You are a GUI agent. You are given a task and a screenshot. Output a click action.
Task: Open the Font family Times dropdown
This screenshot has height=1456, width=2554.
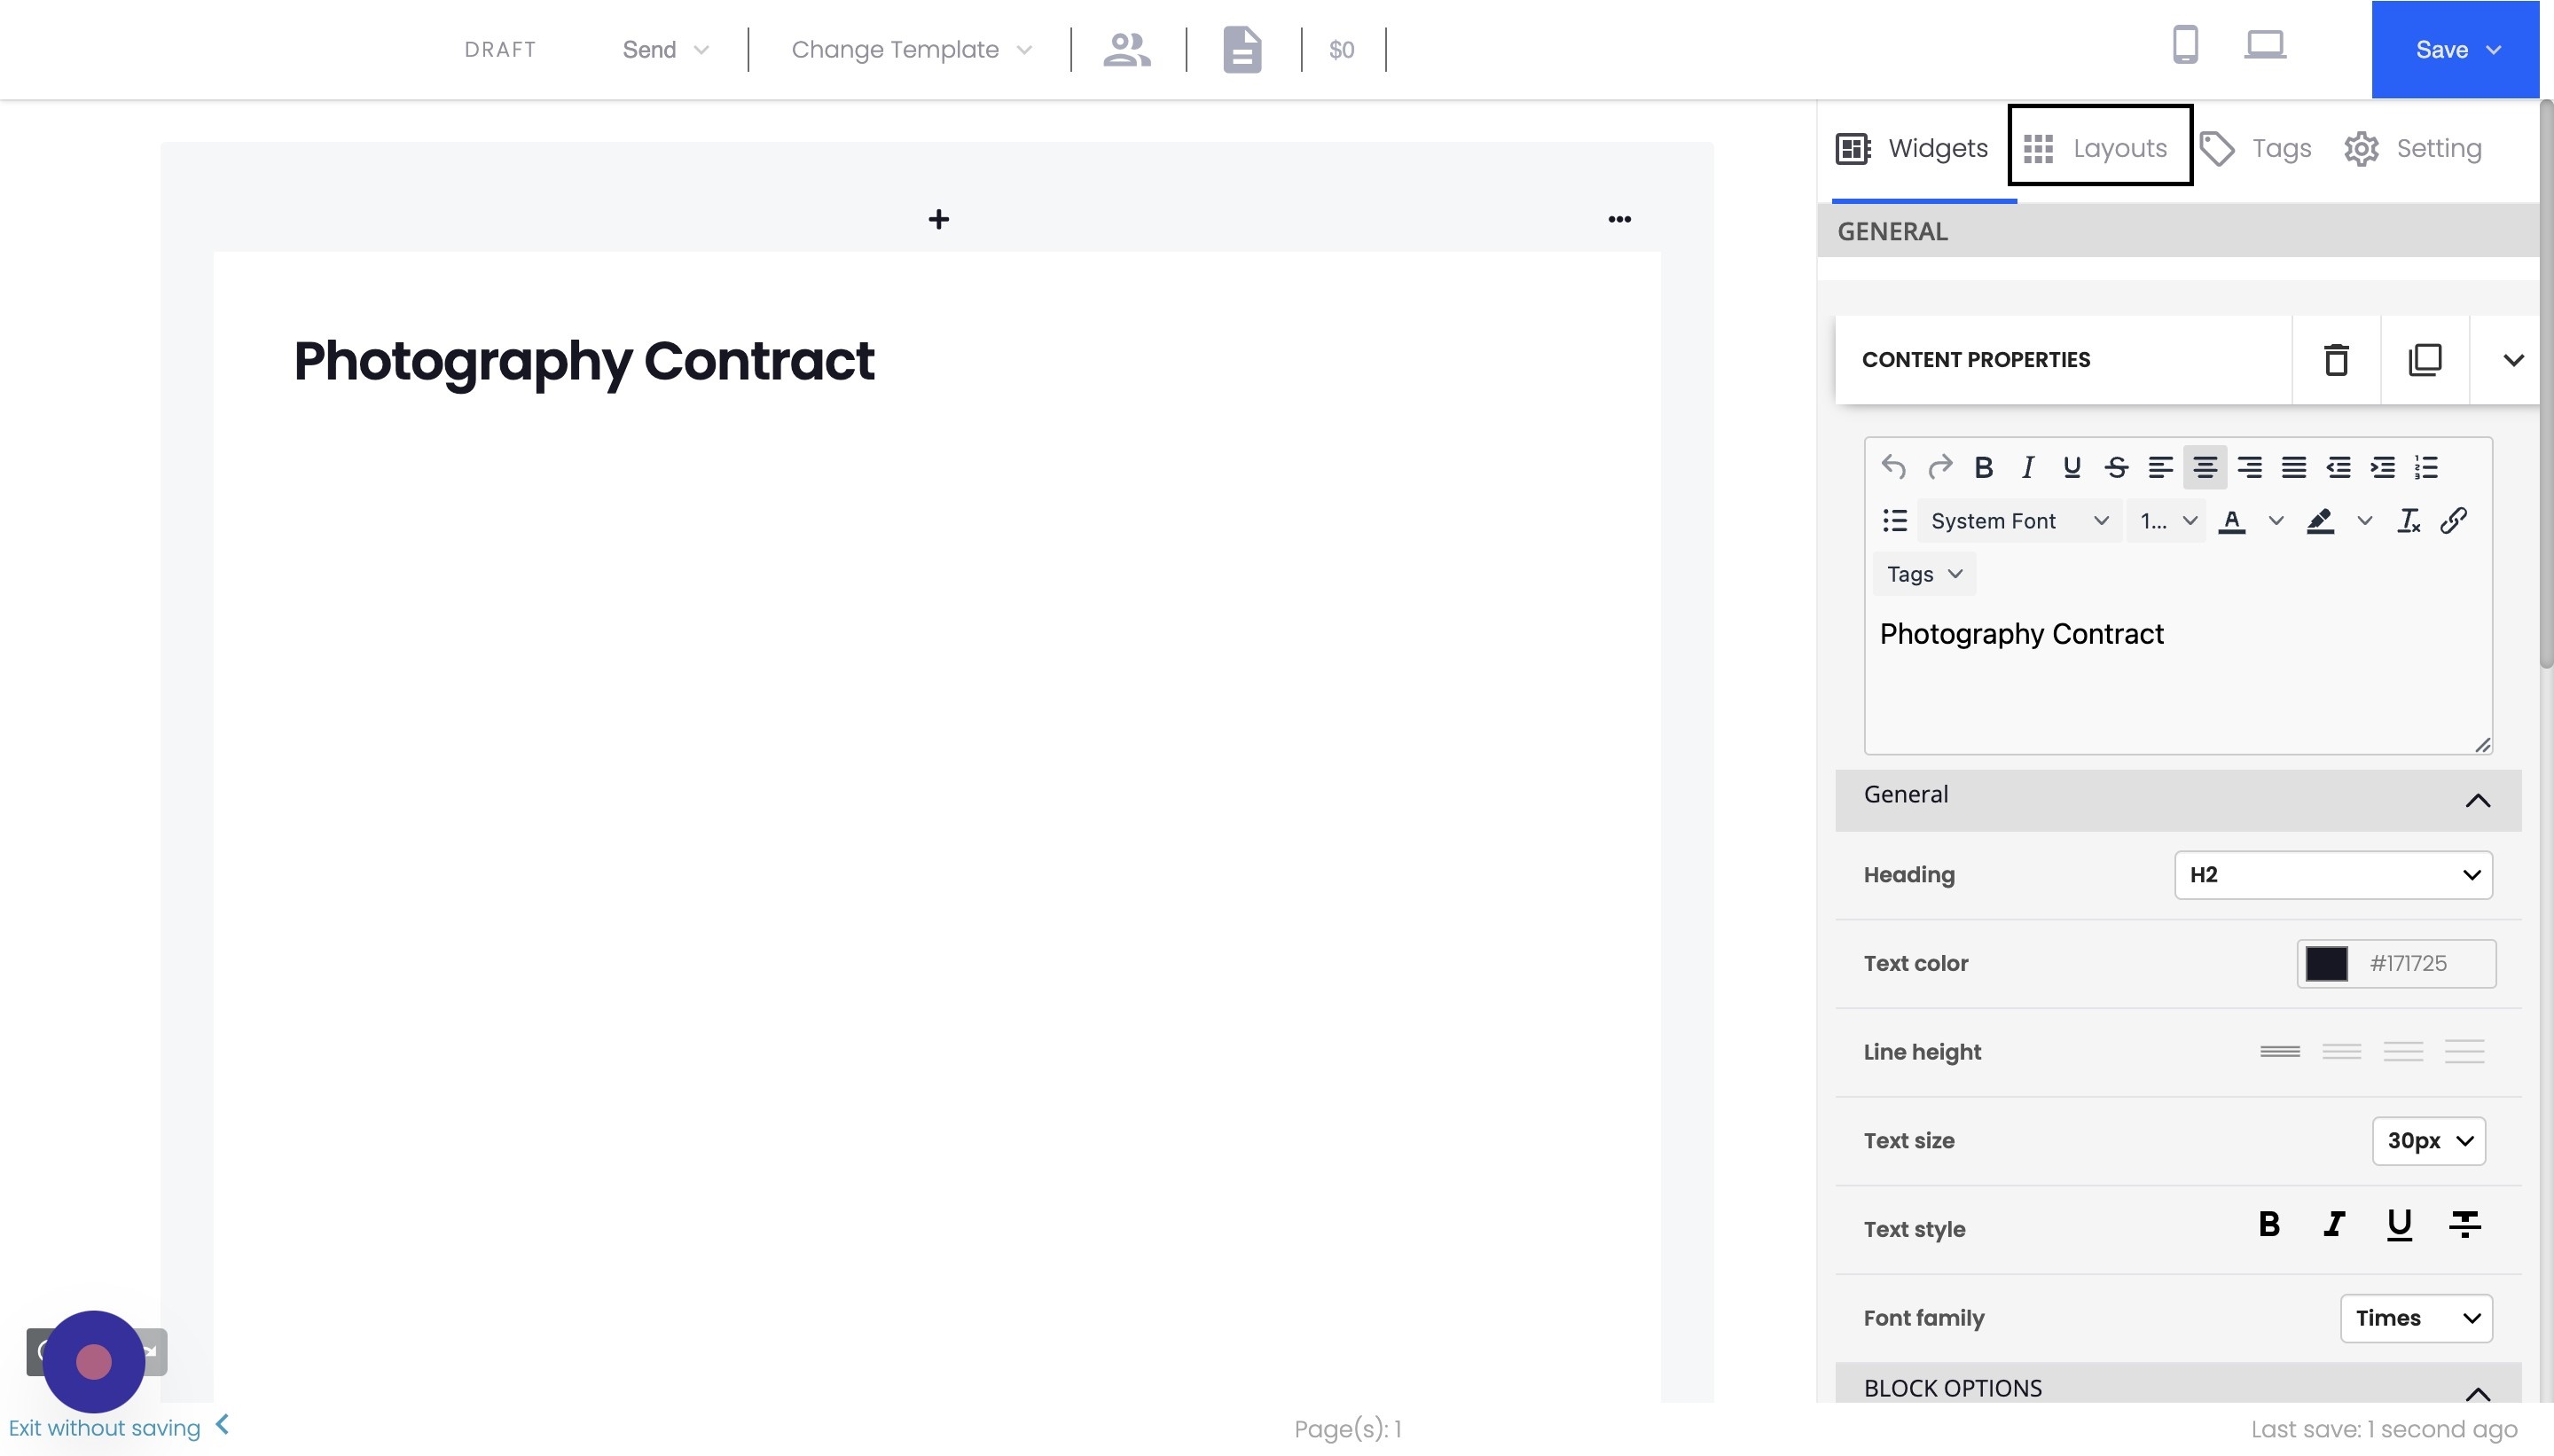pyautogui.click(x=2415, y=1318)
